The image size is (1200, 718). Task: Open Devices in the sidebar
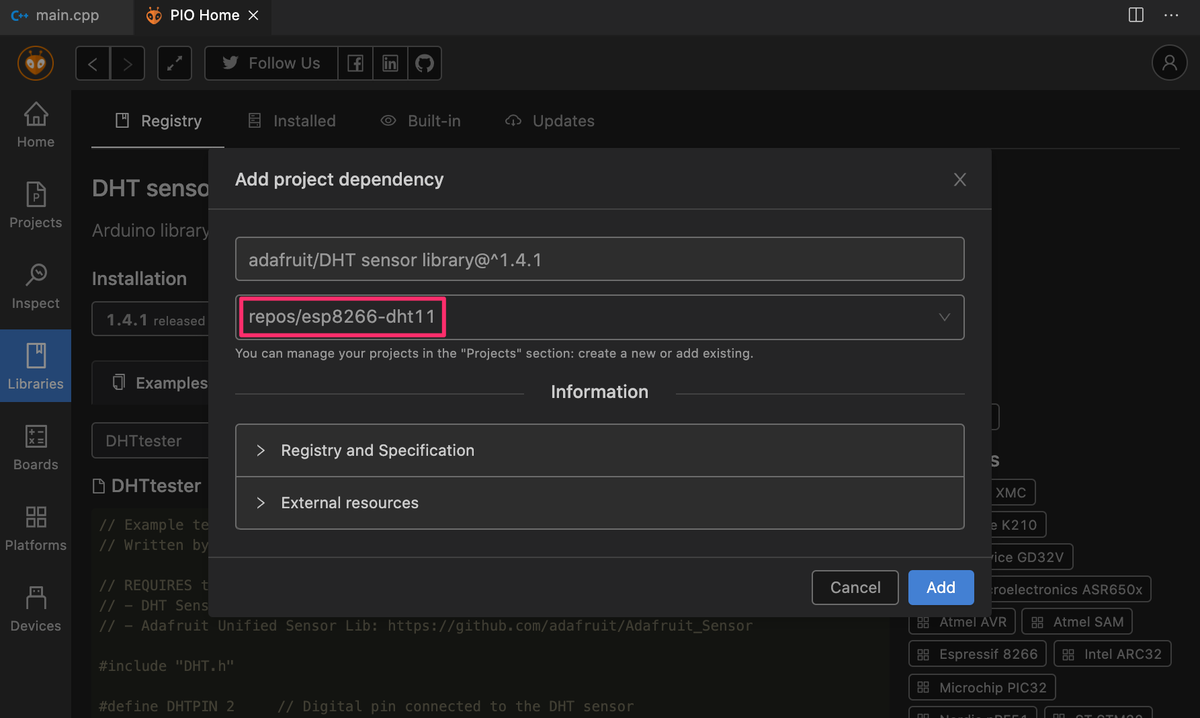pos(36,609)
